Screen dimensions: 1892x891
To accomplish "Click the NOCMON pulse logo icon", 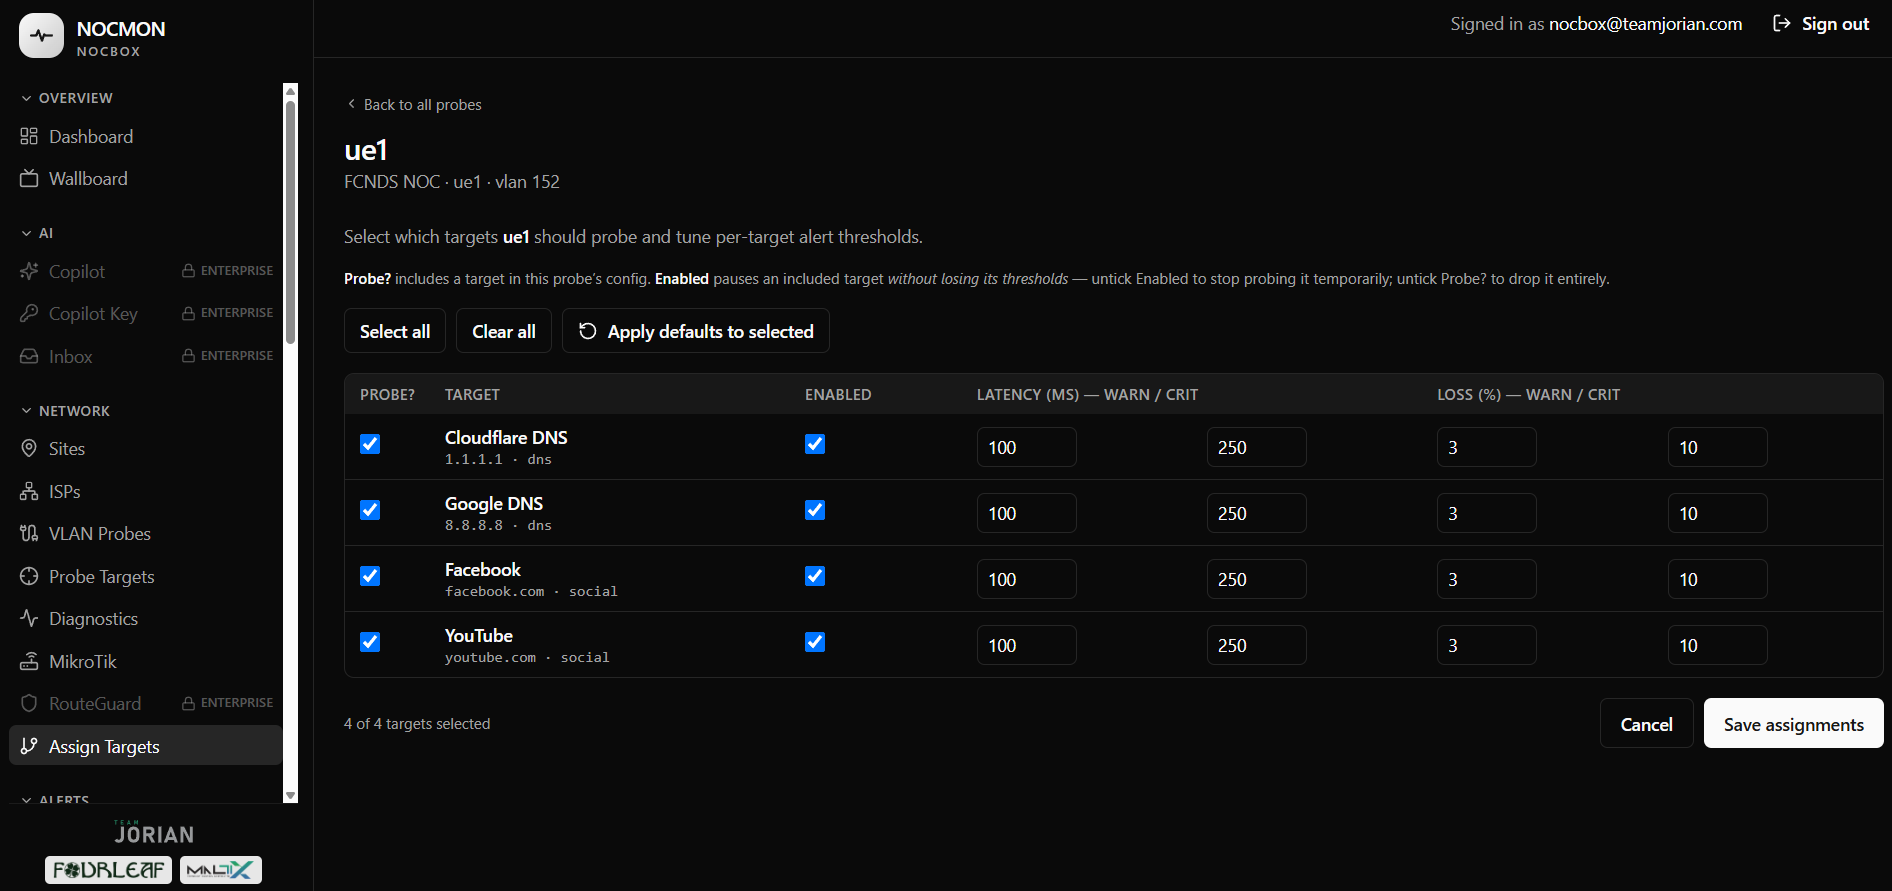I will point(41,36).
